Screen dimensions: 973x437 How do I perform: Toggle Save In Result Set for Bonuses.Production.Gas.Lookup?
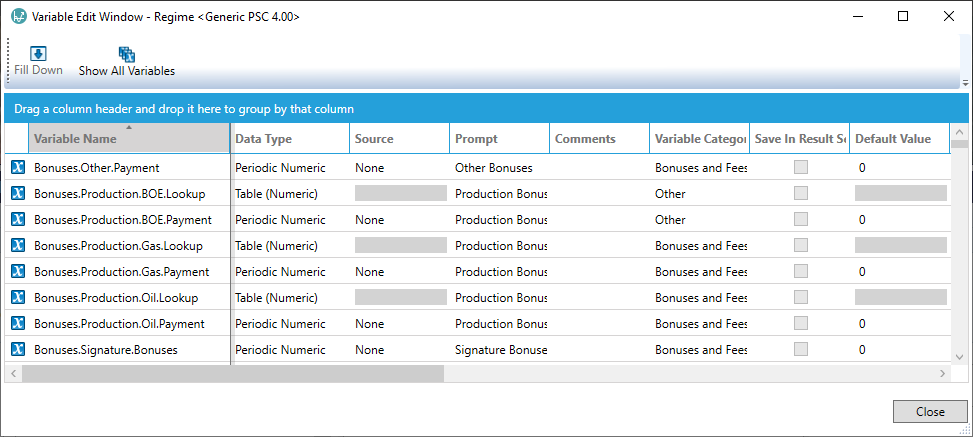coord(801,245)
